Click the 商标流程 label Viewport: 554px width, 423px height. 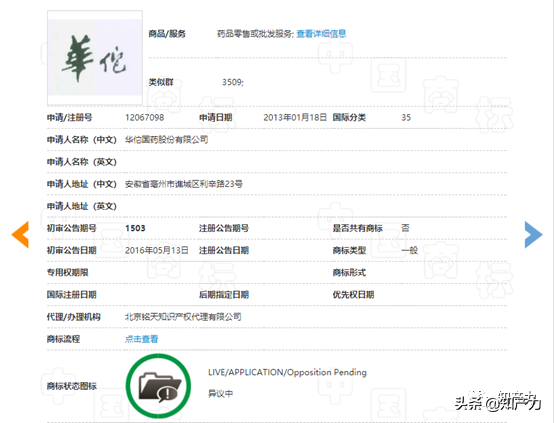click(64, 339)
